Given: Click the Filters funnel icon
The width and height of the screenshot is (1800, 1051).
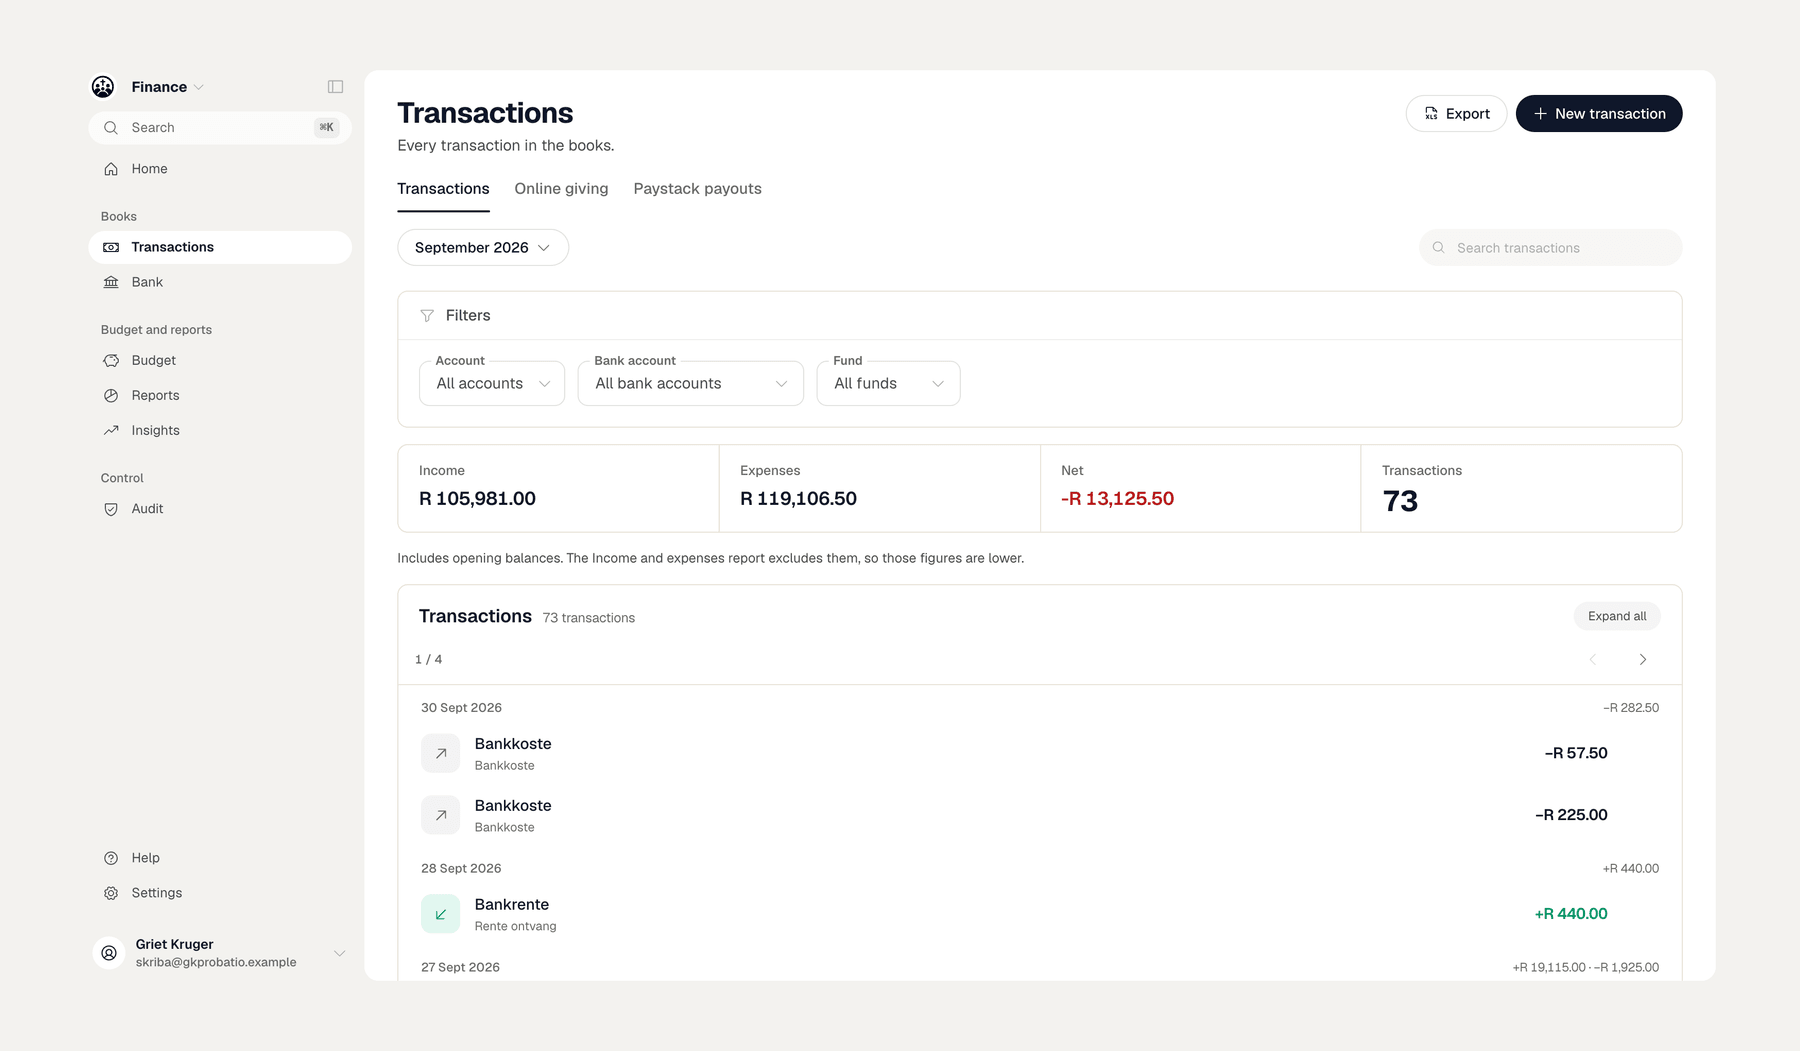Looking at the screenshot, I should [x=427, y=316].
